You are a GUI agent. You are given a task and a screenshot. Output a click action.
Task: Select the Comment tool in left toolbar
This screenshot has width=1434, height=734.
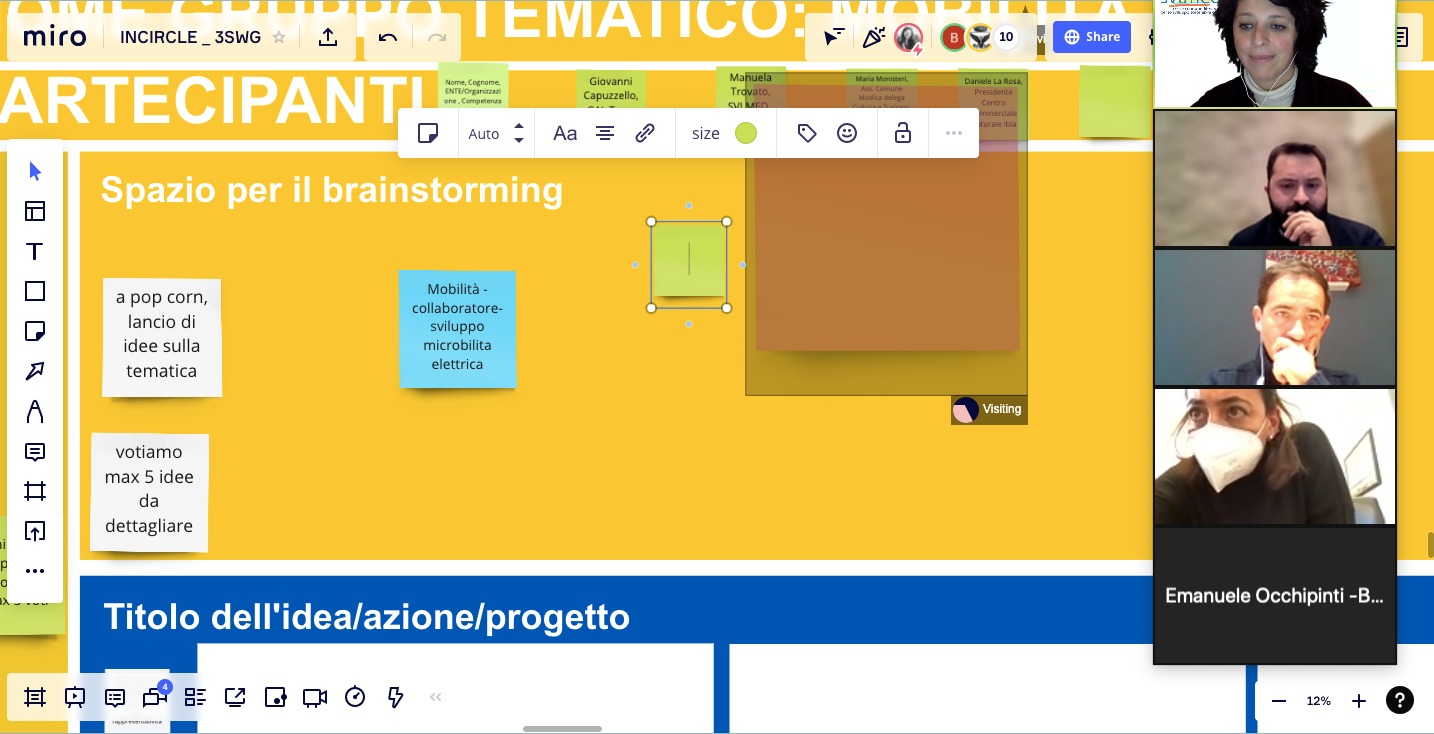[35, 452]
